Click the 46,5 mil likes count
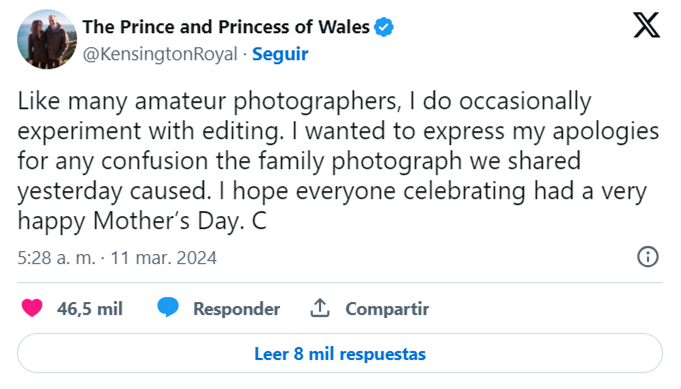 pyautogui.click(x=90, y=309)
